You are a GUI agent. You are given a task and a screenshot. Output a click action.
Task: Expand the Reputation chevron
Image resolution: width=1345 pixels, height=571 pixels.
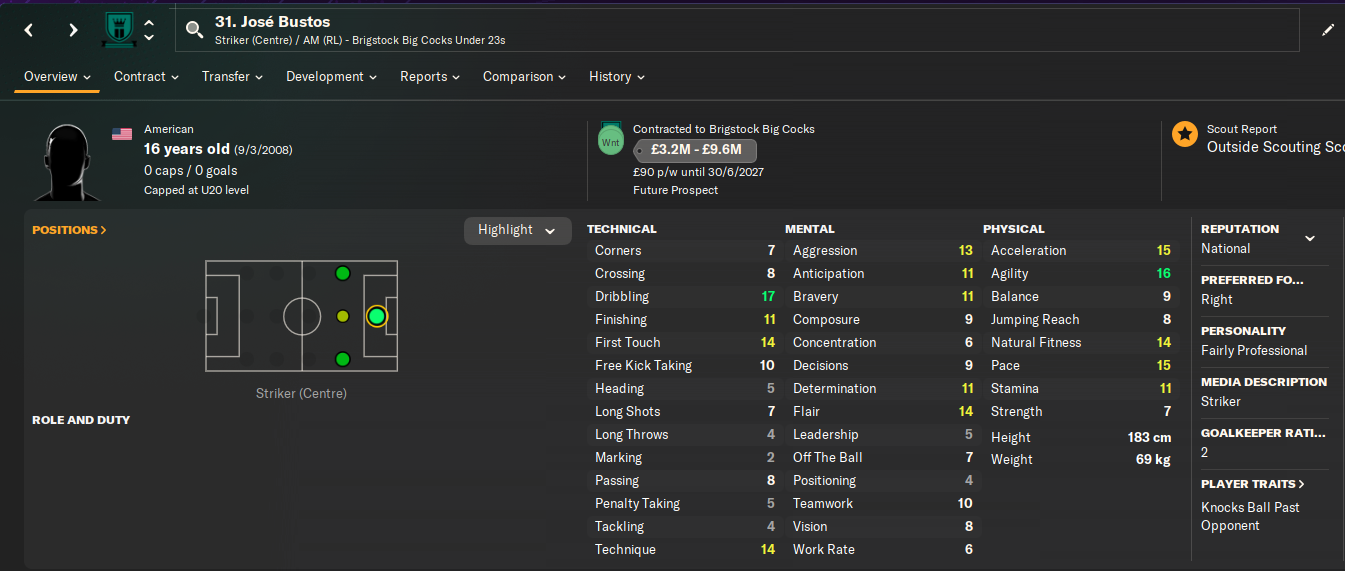pos(1310,238)
